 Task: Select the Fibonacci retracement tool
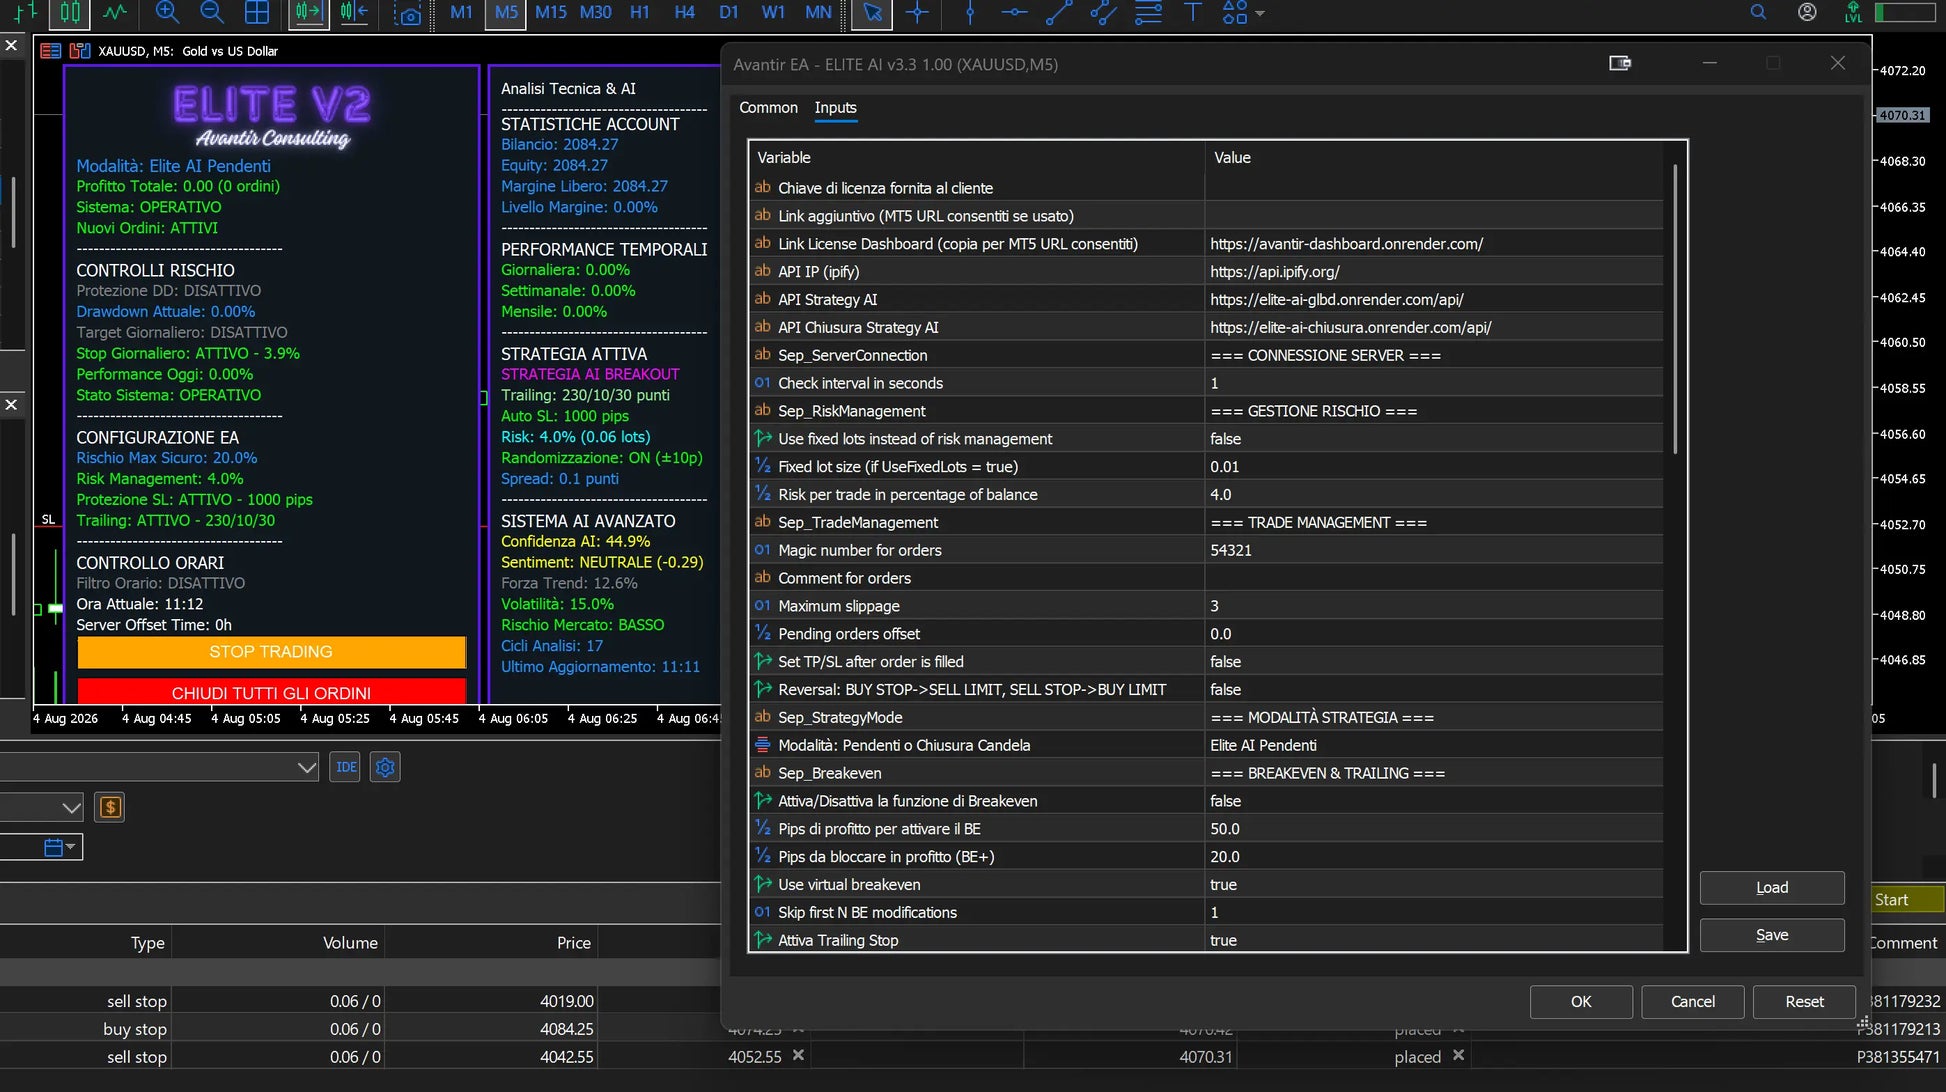(x=1148, y=13)
